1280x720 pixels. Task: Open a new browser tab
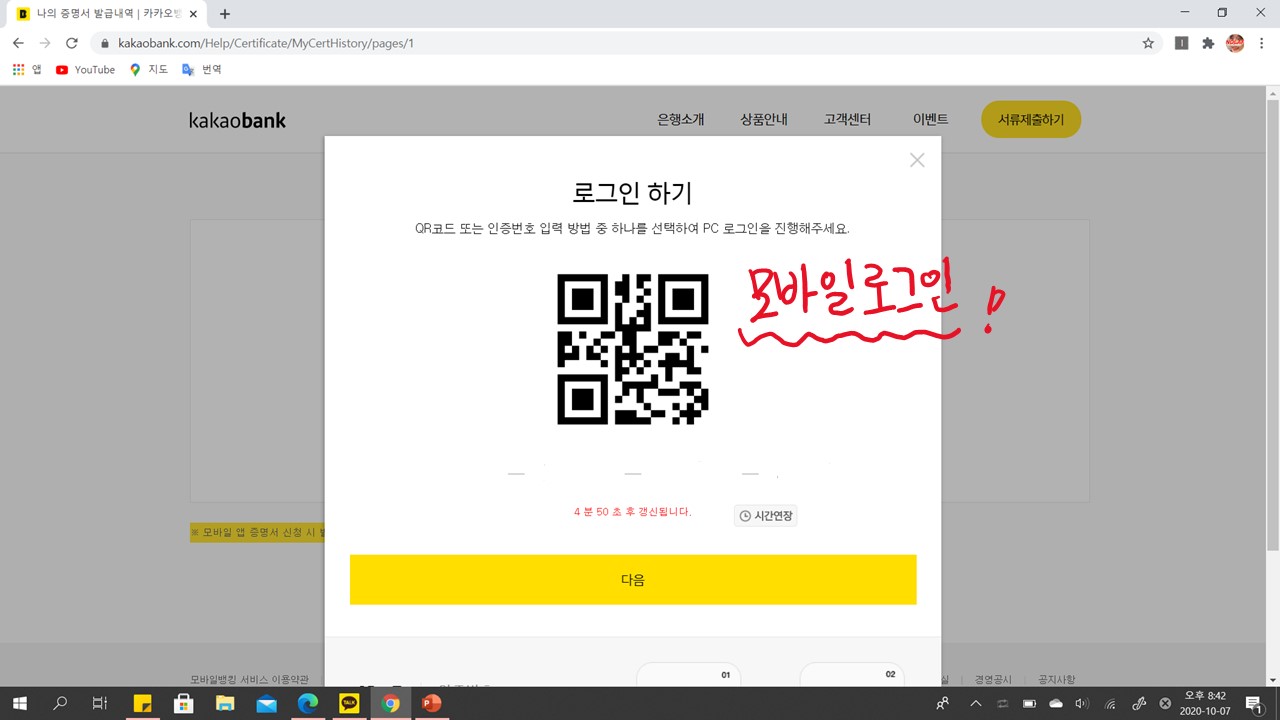(x=225, y=14)
